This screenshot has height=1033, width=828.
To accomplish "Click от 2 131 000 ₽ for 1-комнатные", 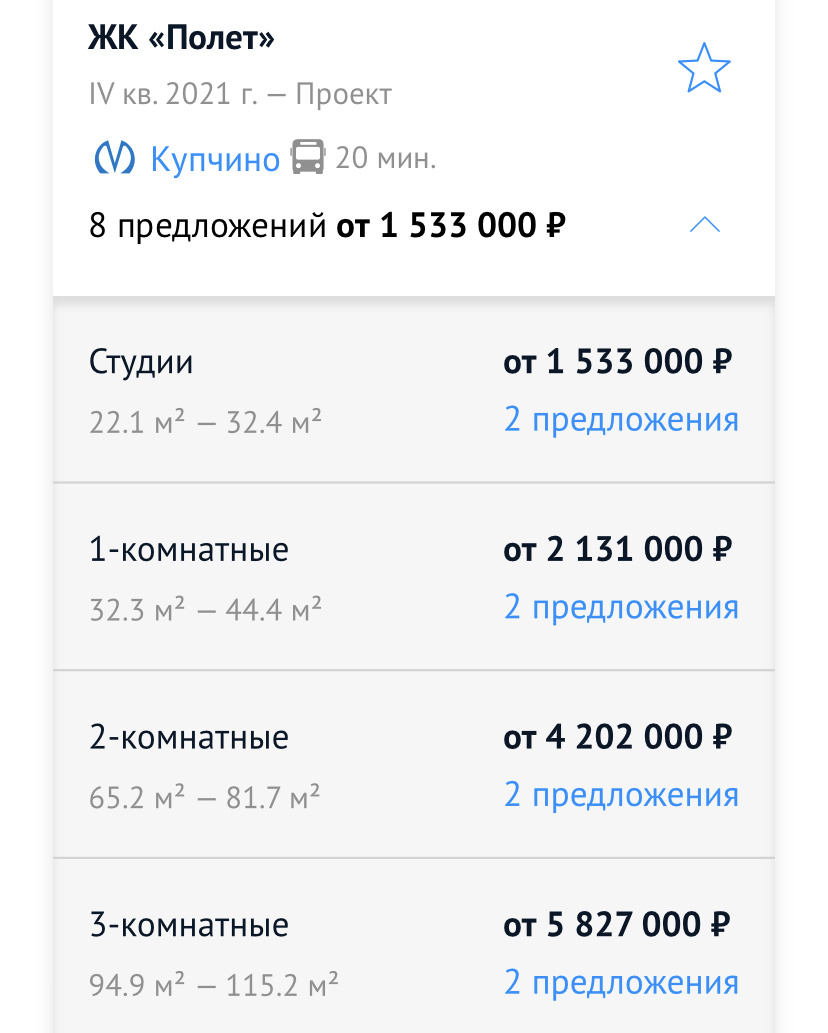I will pyautogui.click(x=617, y=549).
